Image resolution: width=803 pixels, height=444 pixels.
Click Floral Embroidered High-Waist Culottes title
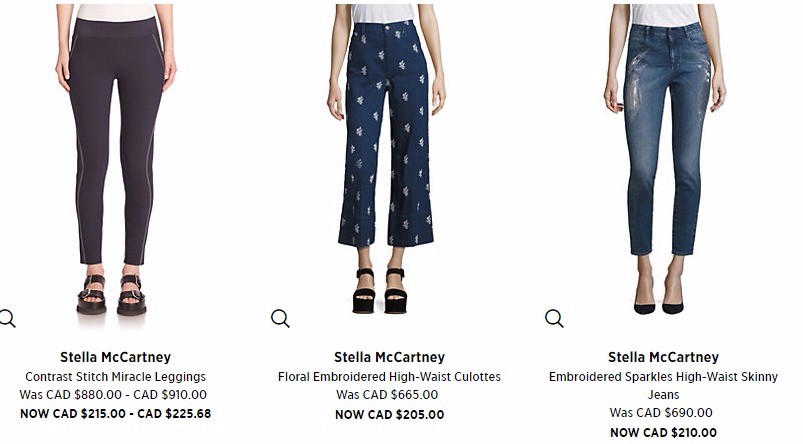click(x=389, y=377)
